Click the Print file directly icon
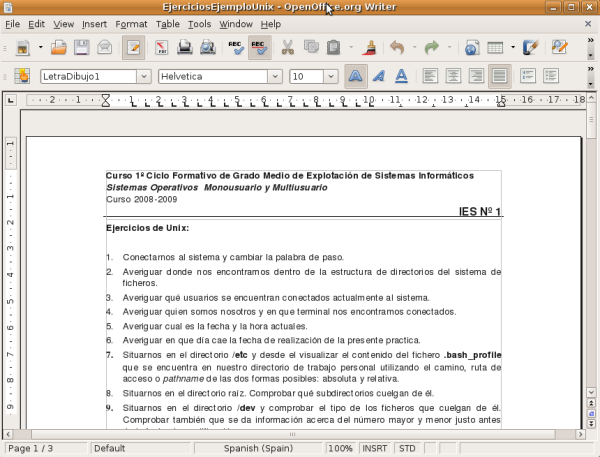This screenshot has height=457, width=600. click(185, 47)
